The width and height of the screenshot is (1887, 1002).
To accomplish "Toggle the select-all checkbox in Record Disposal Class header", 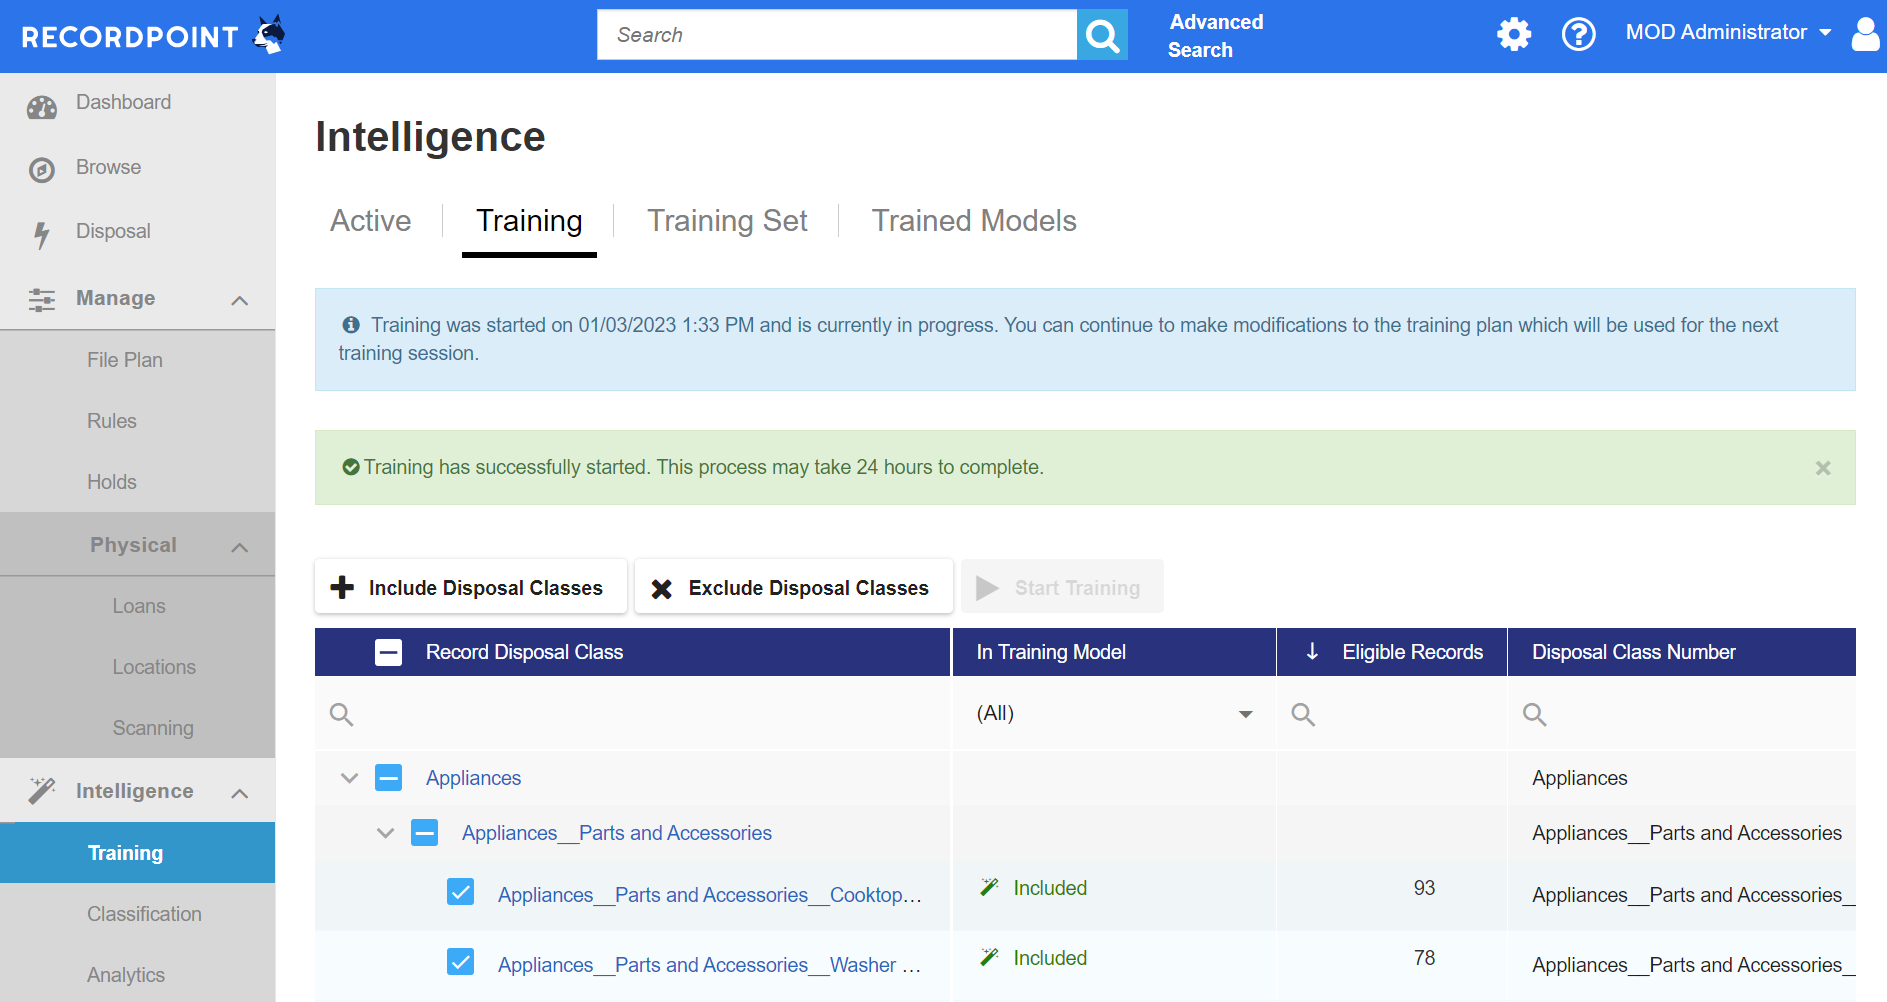I will [x=388, y=651].
